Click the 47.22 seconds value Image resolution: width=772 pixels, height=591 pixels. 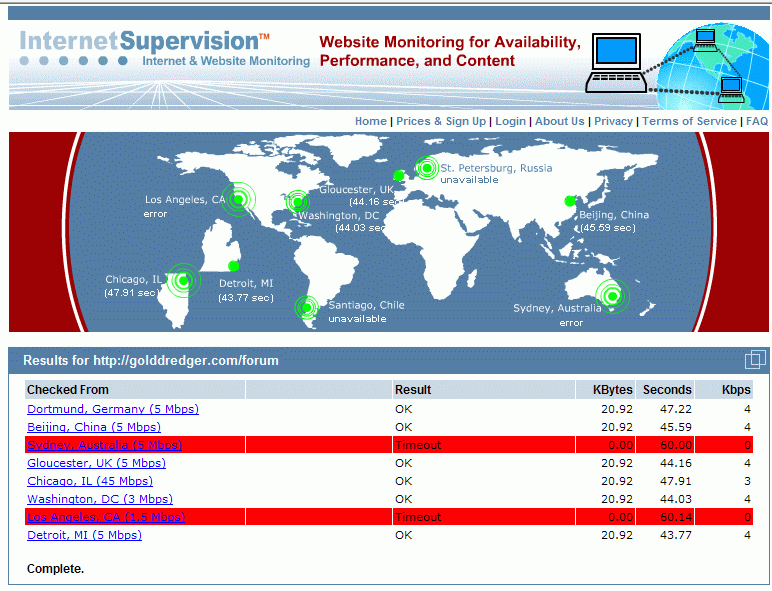(x=676, y=409)
